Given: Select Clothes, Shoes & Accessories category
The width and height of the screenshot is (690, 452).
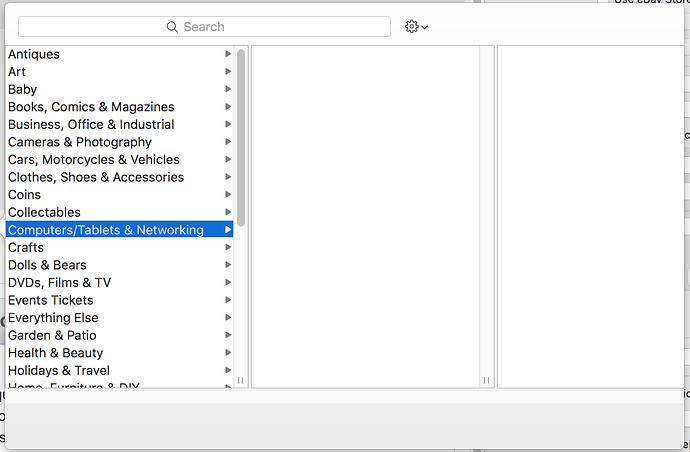Looking at the screenshot, I should [x=119, y=177].
